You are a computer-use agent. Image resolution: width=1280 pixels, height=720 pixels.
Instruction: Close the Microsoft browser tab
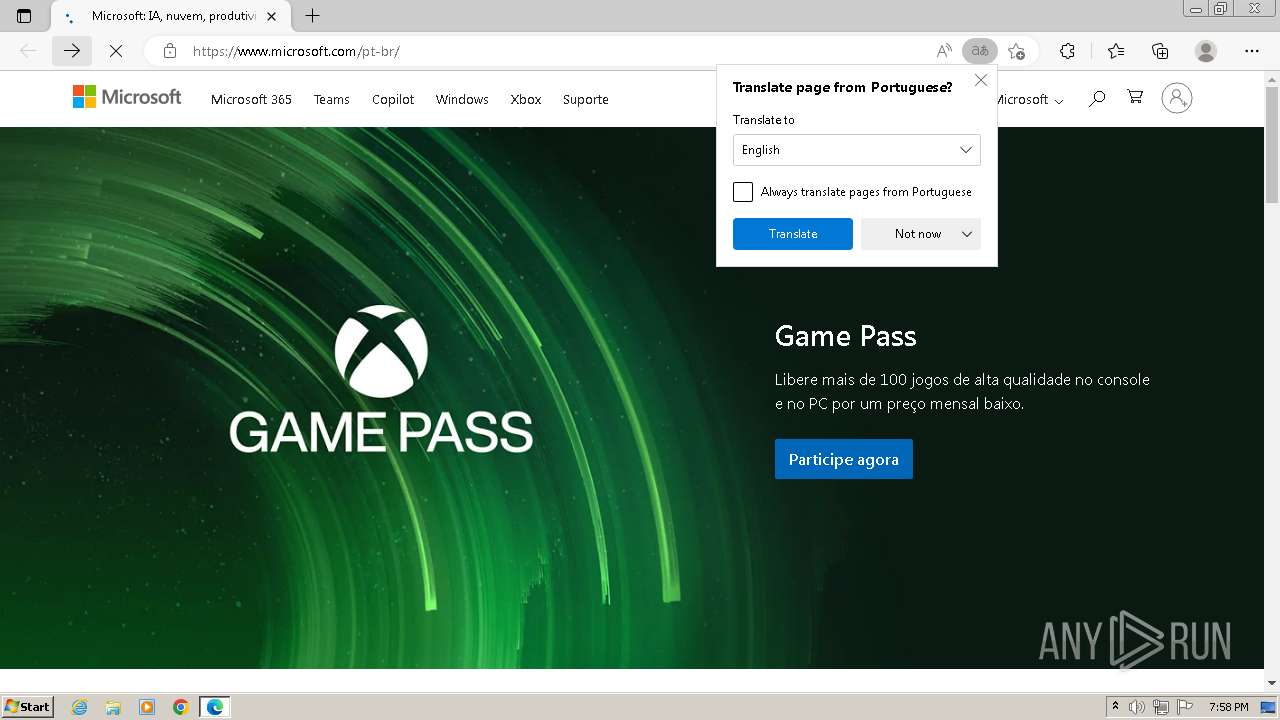(x=271, y=16)
